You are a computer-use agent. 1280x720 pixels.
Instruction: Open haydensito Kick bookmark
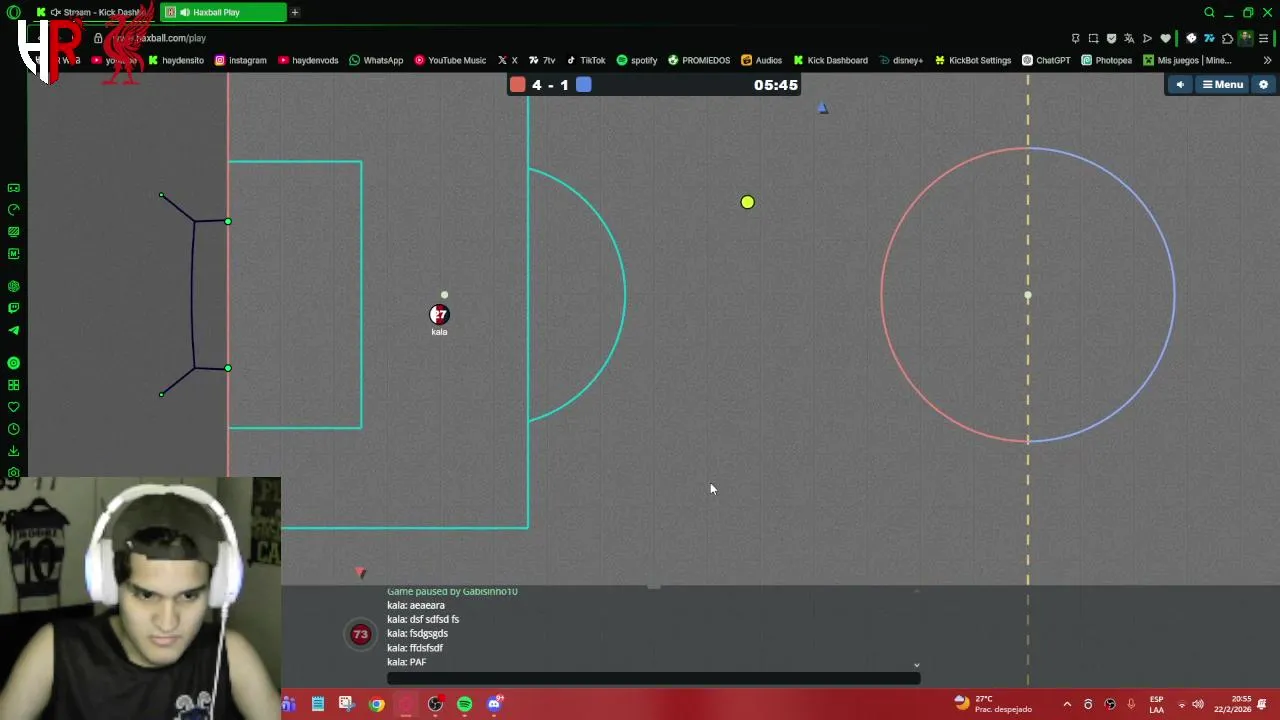[176, 60]
